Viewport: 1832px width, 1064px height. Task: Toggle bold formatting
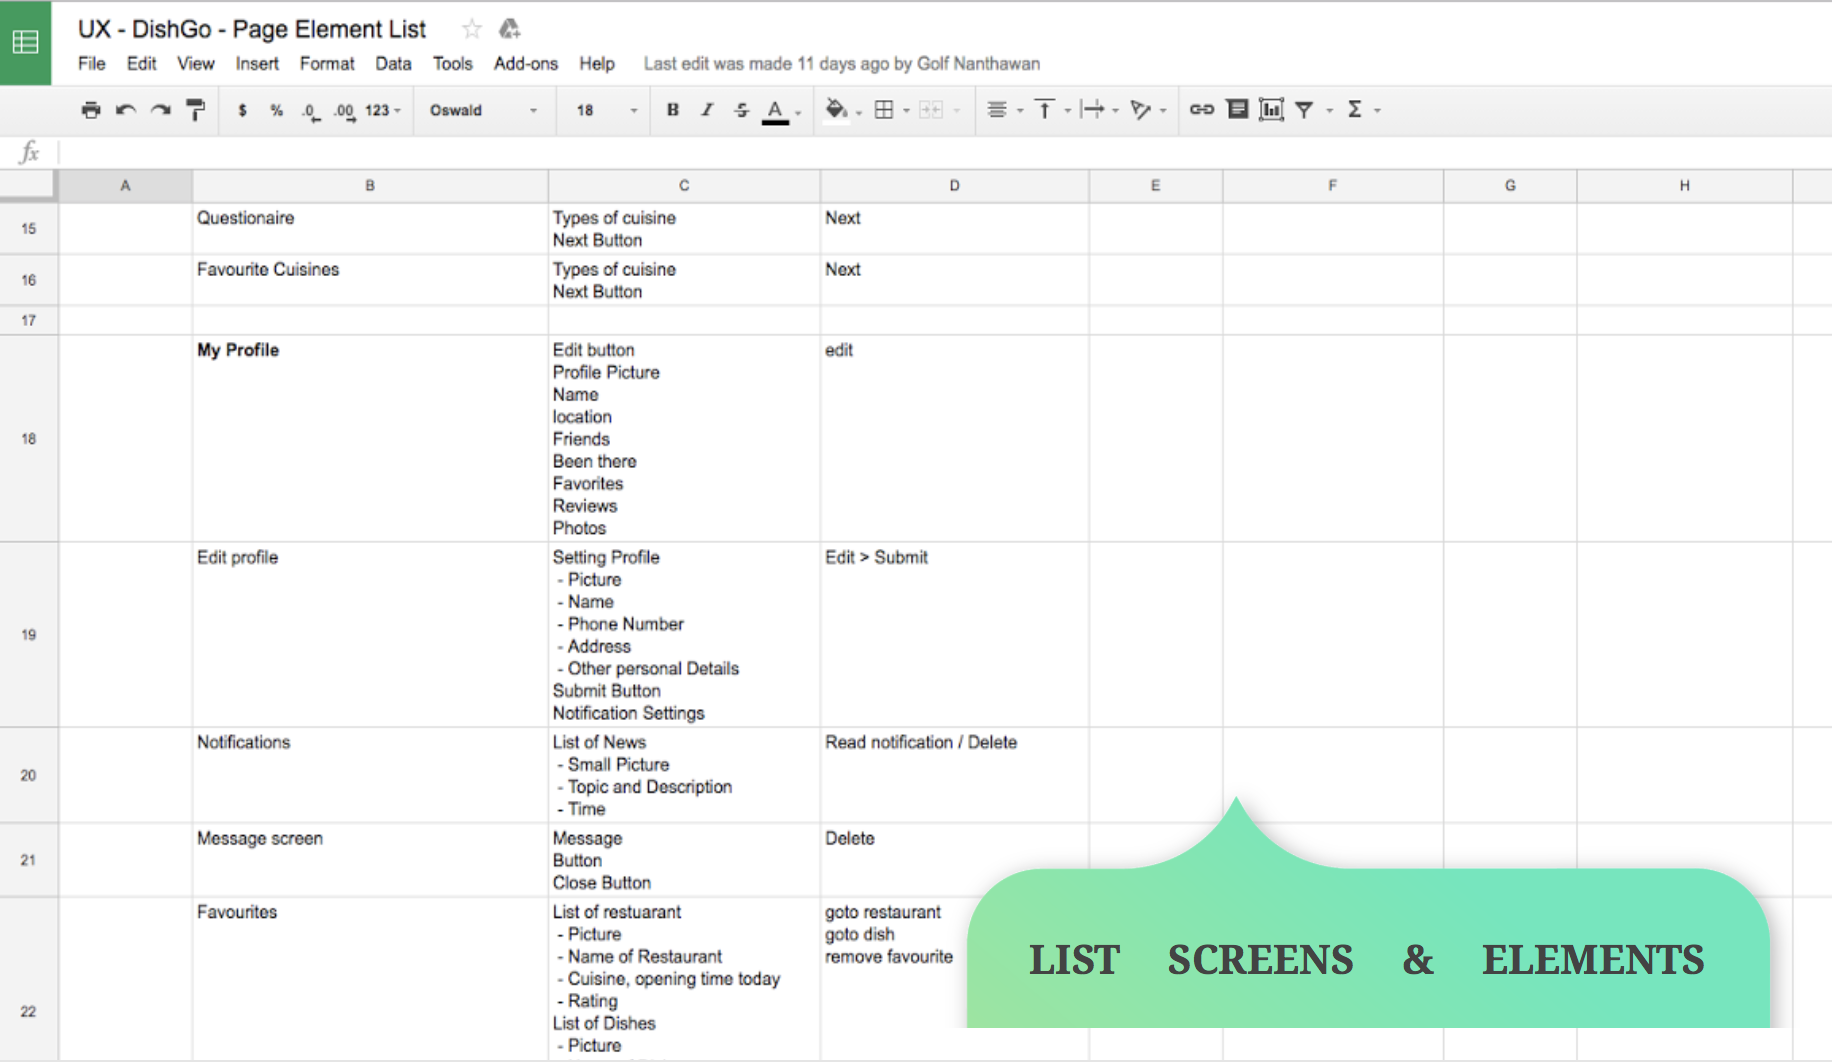(x=673, y=110)
